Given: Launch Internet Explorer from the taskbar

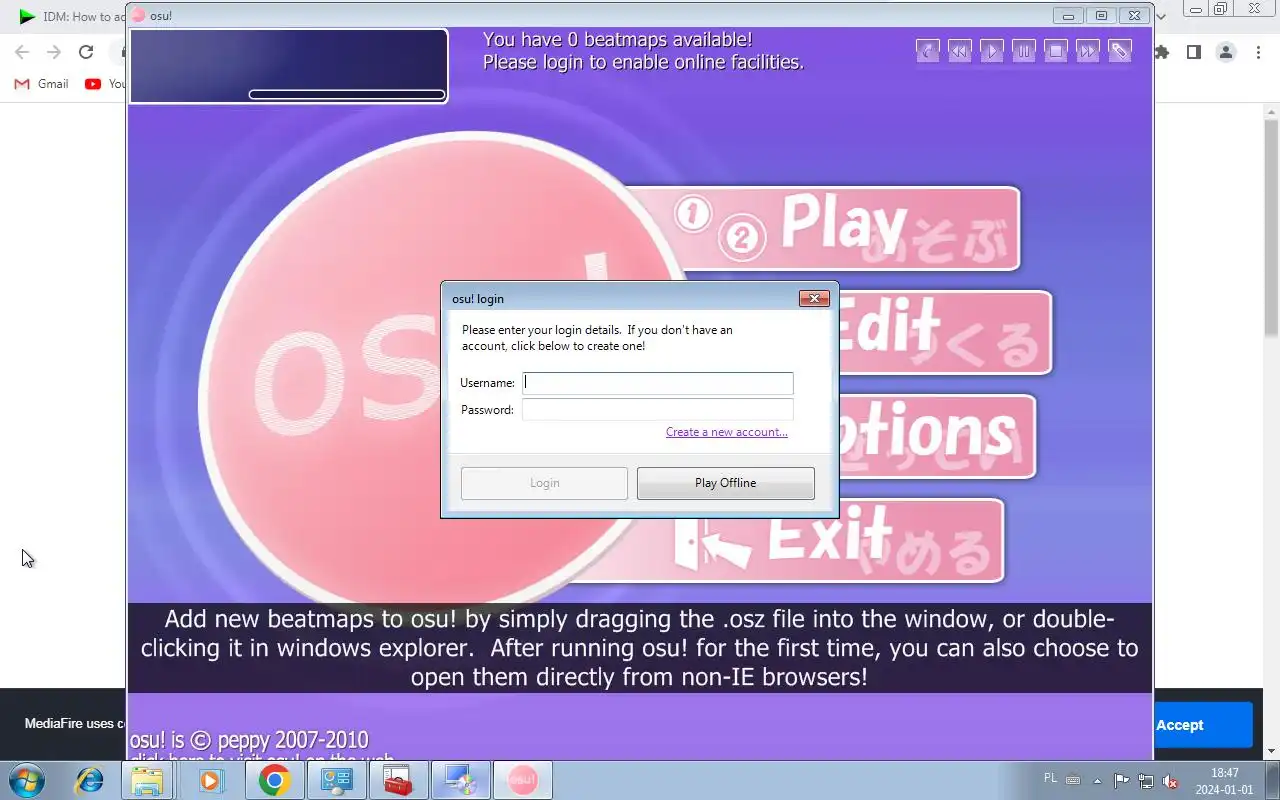Looking at the screenshot, I should pos(90,780).
